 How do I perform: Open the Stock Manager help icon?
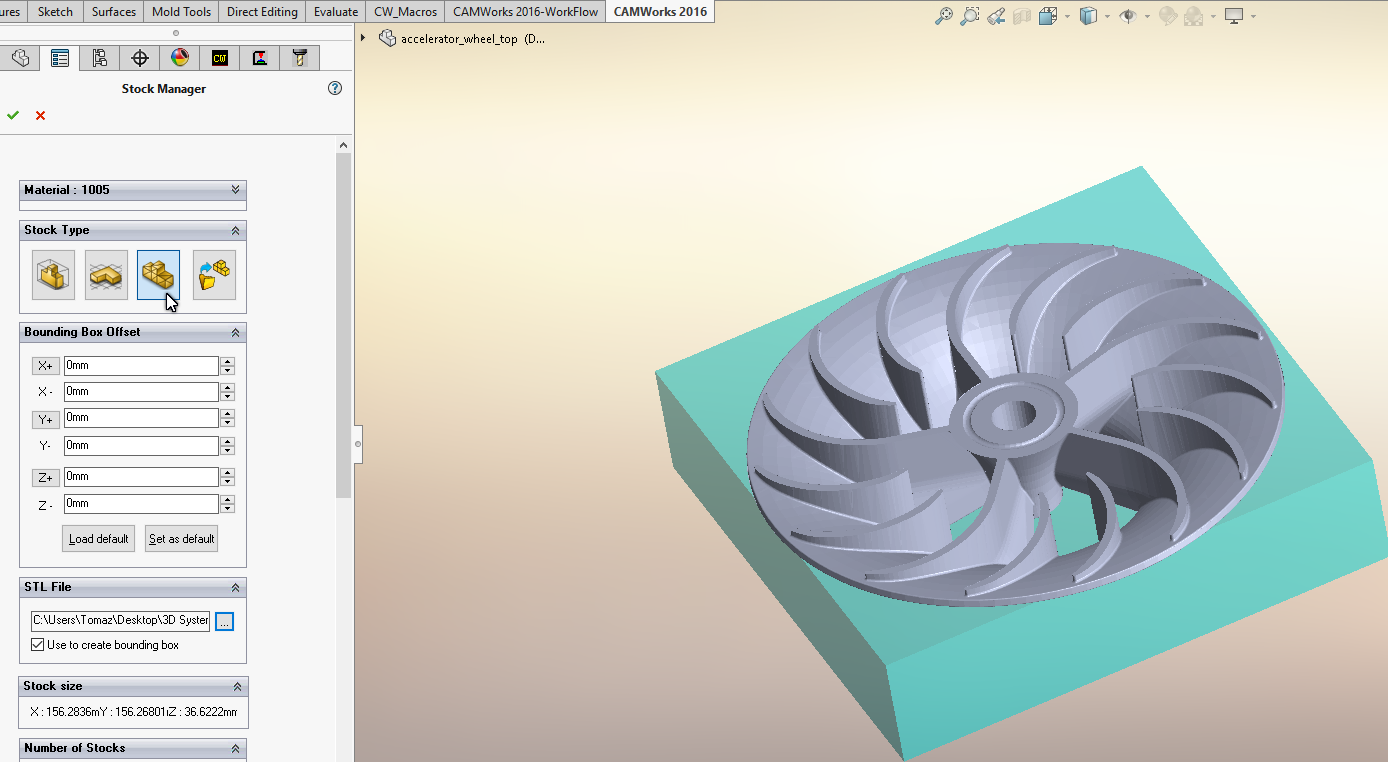335,88
